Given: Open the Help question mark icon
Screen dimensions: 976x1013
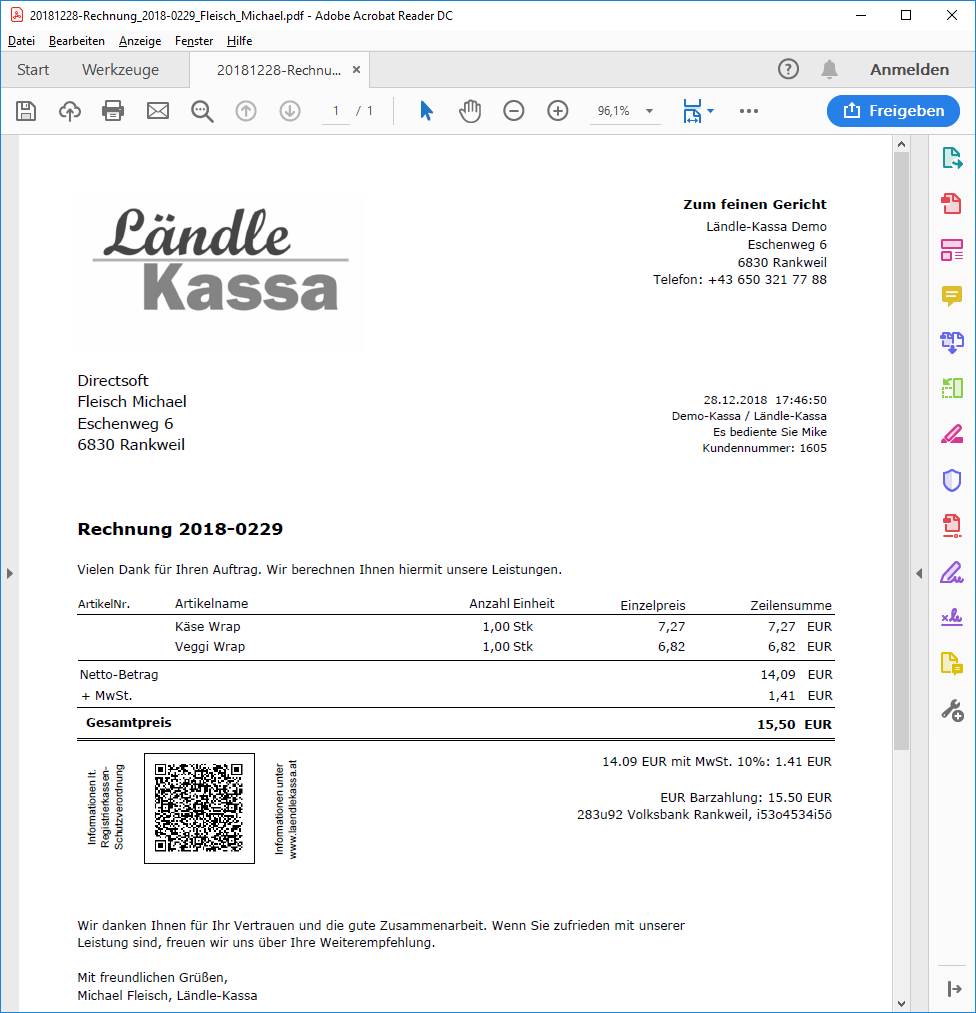Looking at the screenshot, I should point(788,69).
